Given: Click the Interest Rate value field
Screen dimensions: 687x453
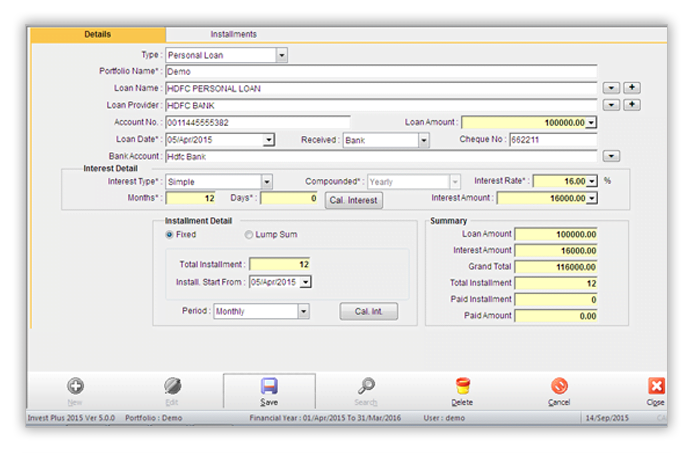Looking at the screenshot, I should [560, 181].
